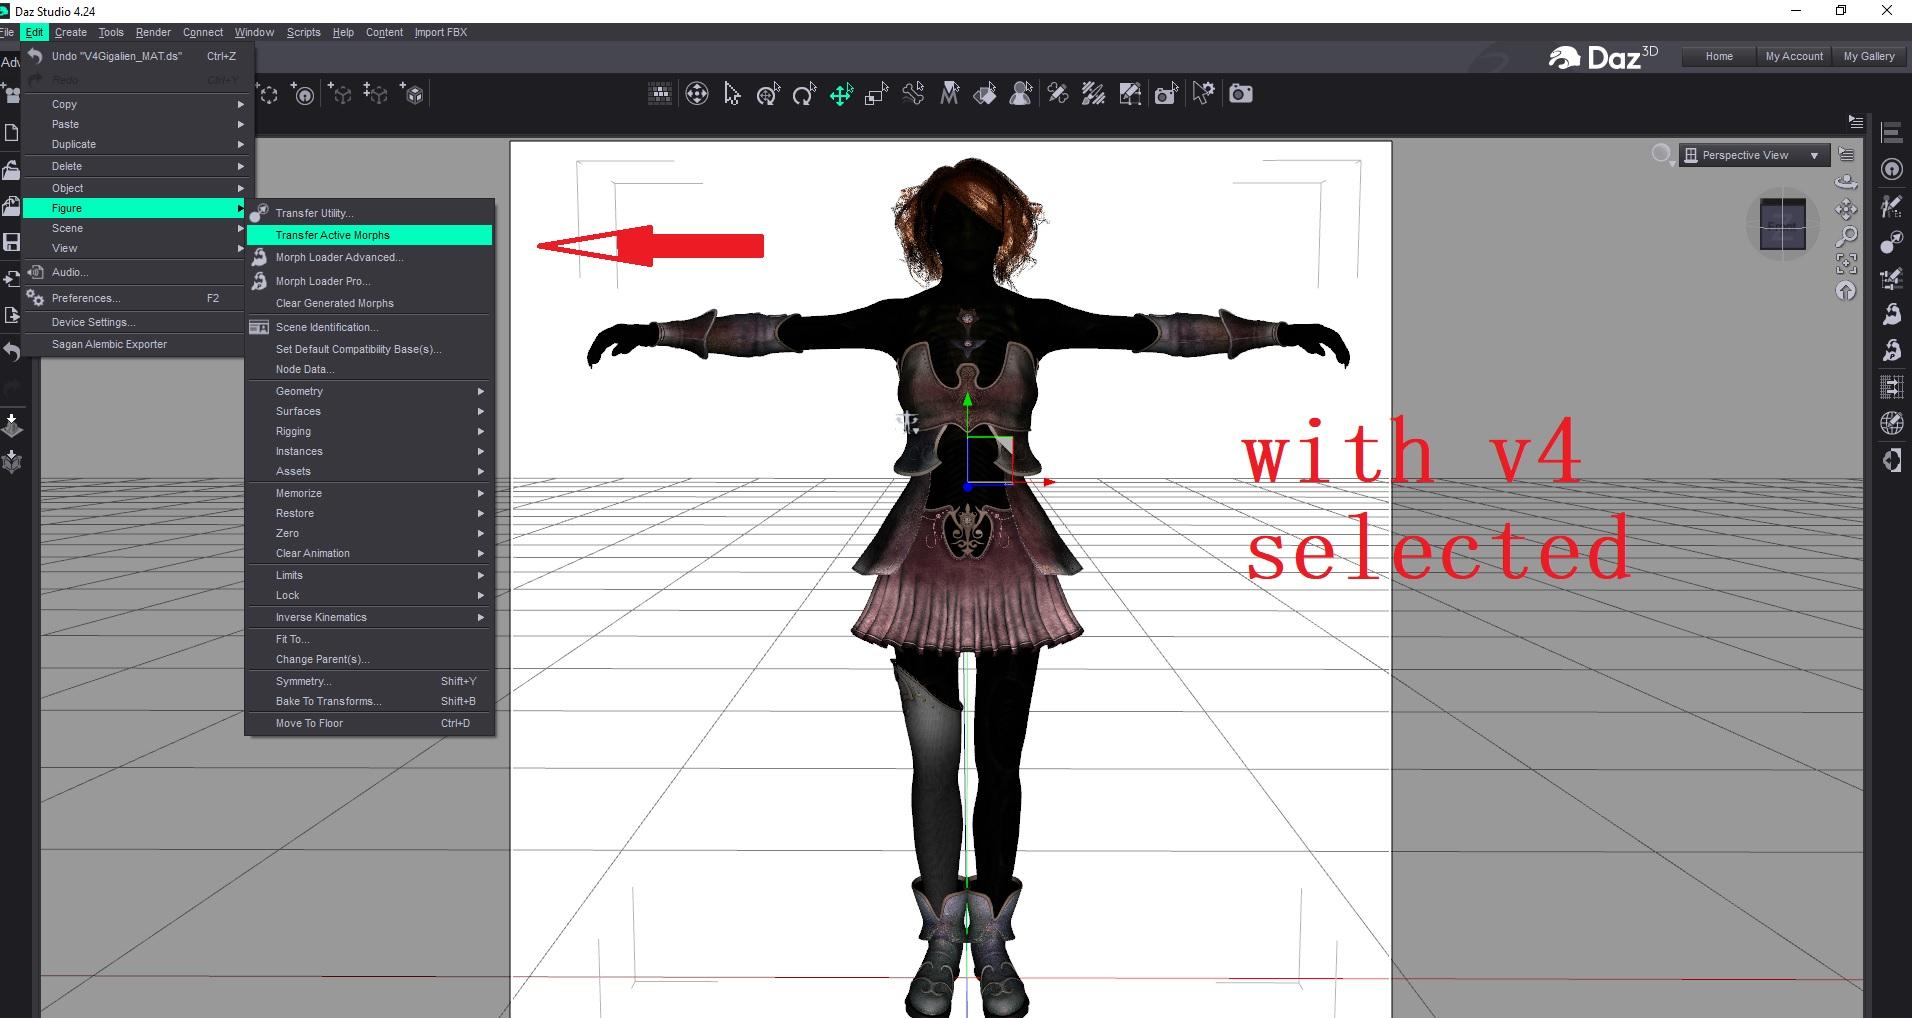1912x1018 pixels.
Task: Click the Daz 3D logo
Action: pos(1602,57)
